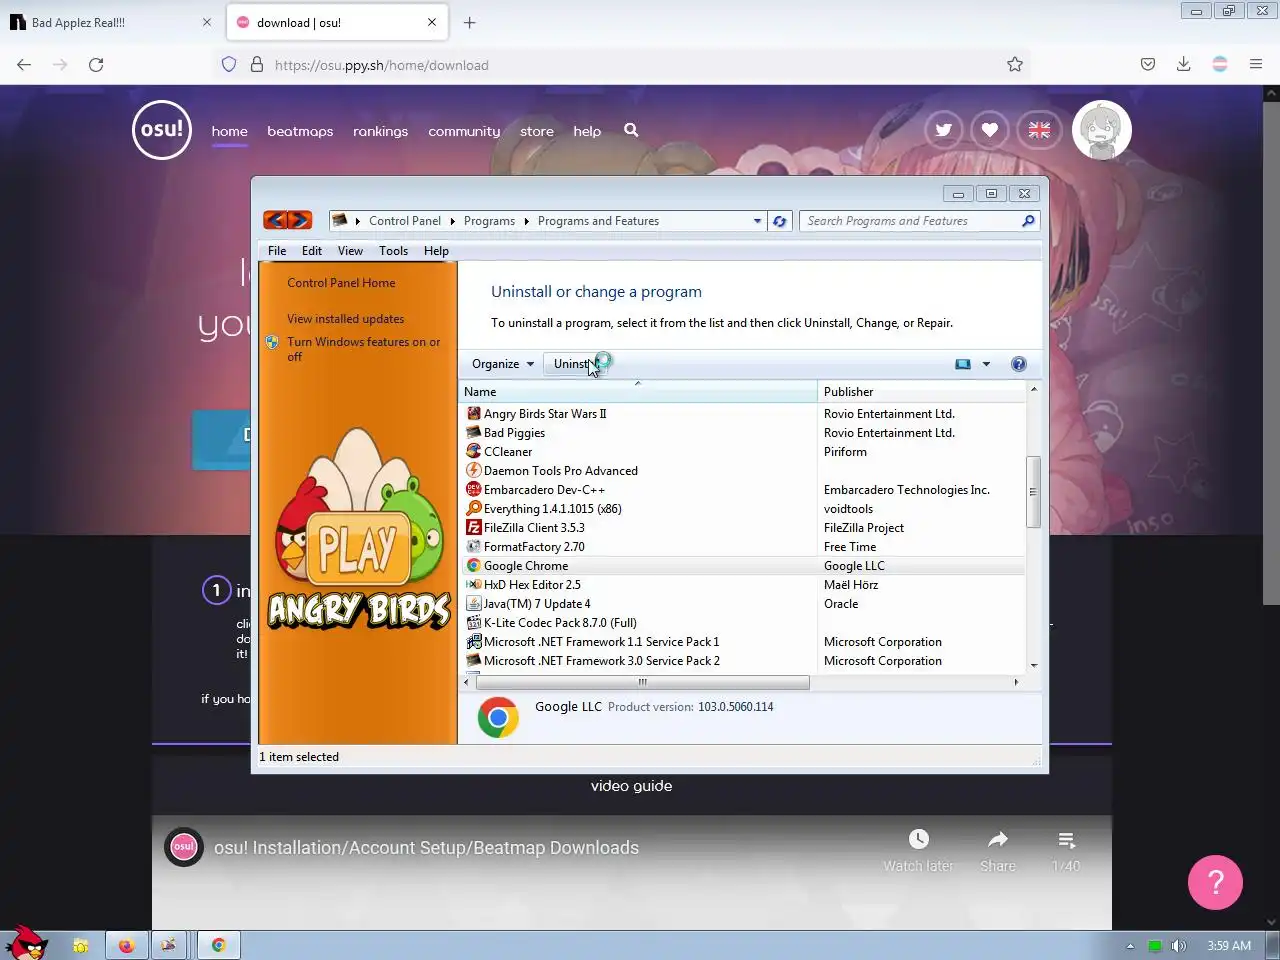Open the File menu in Control Panel
Viewport: 1280px width, 960px height.
point(277,251)
